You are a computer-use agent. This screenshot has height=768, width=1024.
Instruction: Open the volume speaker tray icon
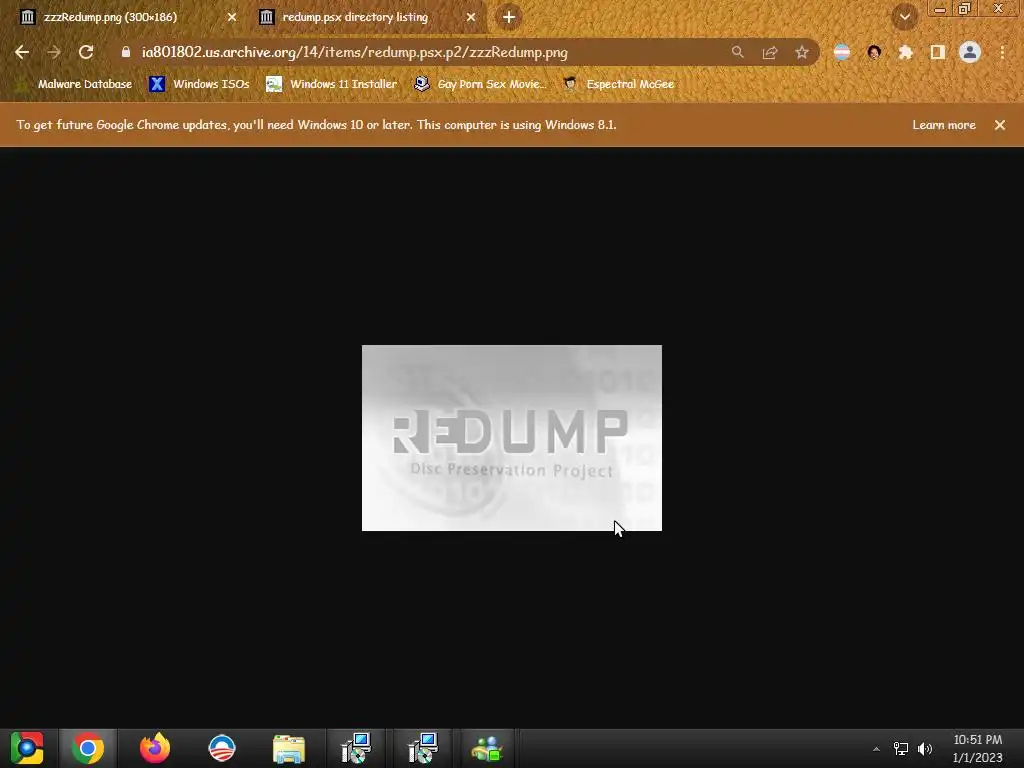925,749
